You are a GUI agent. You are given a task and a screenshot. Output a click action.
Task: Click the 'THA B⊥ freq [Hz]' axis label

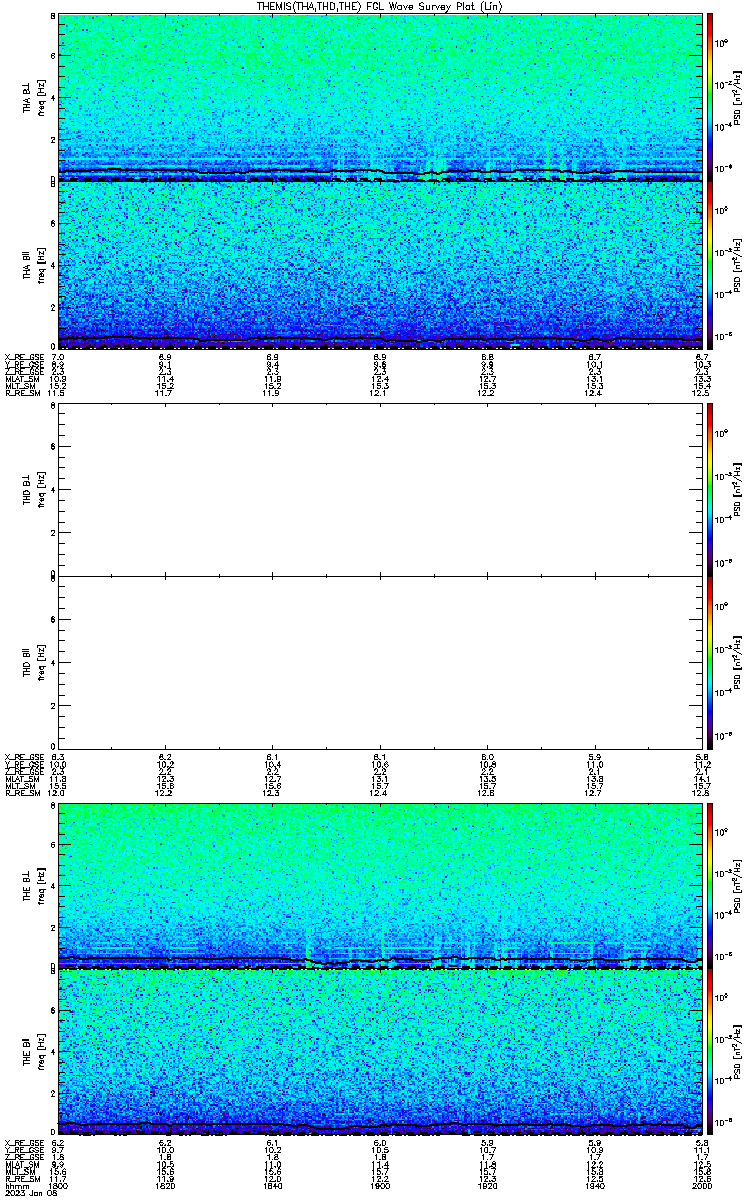33,97
